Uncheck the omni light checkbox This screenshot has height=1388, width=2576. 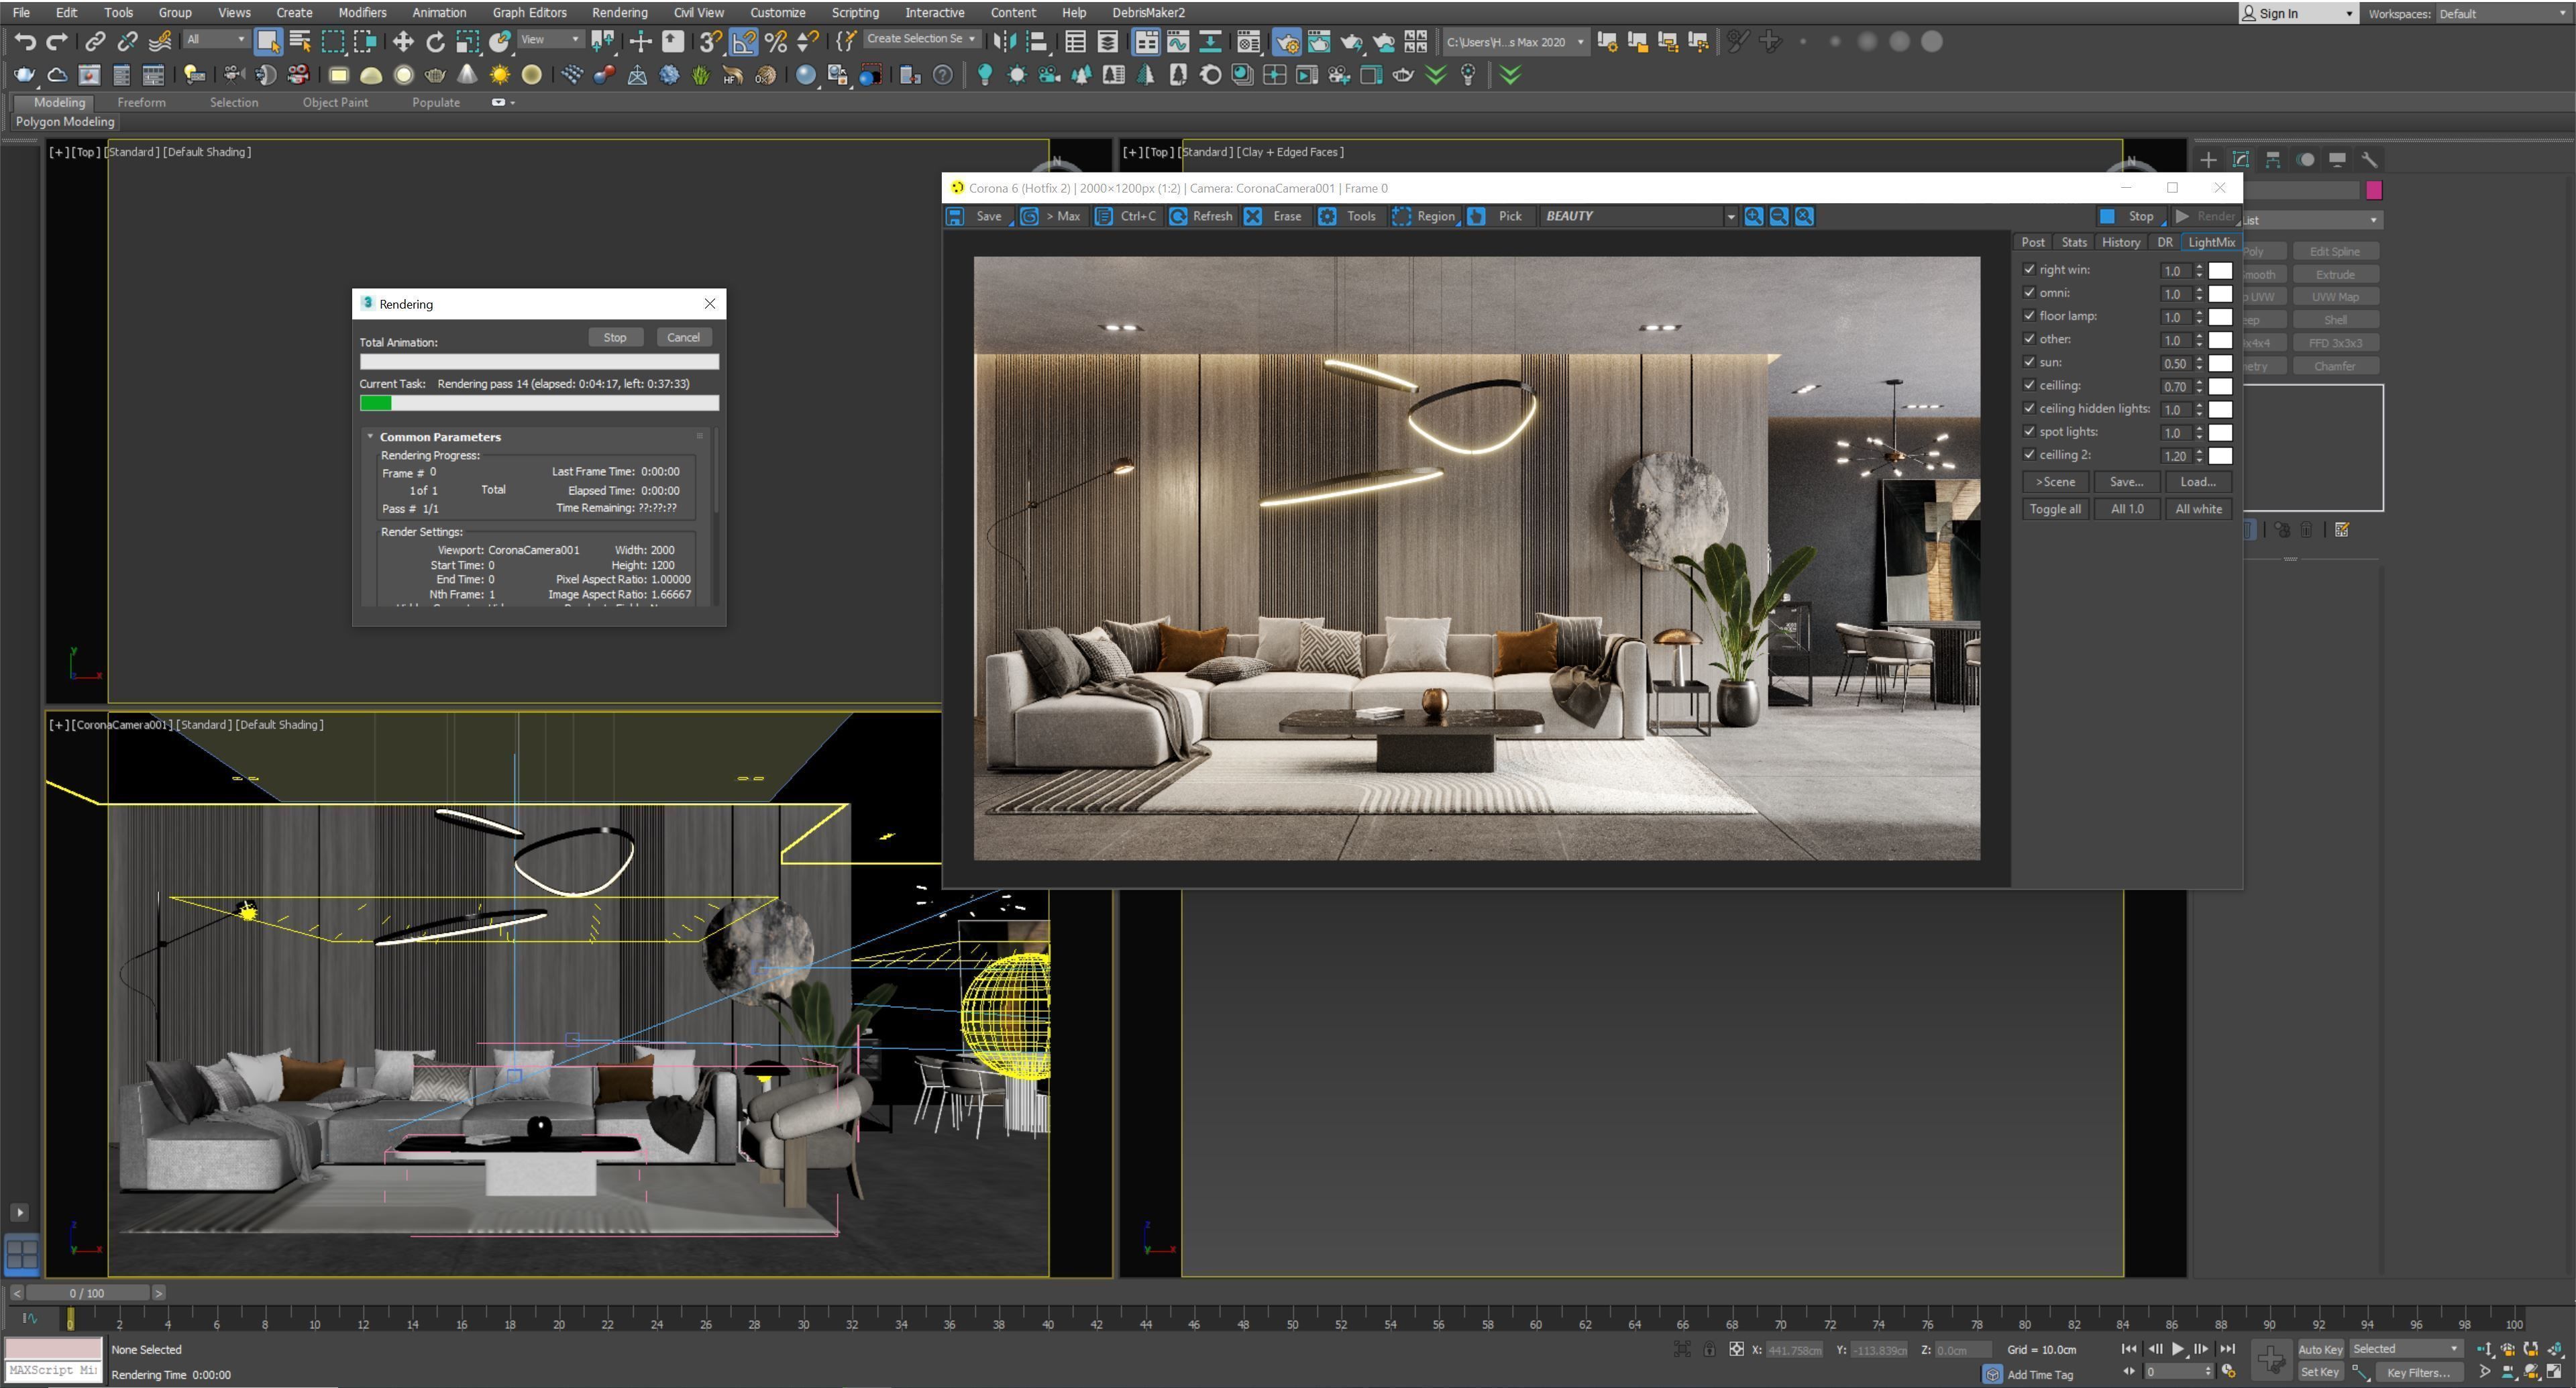pyautogui.click(x=2029, y=292)
